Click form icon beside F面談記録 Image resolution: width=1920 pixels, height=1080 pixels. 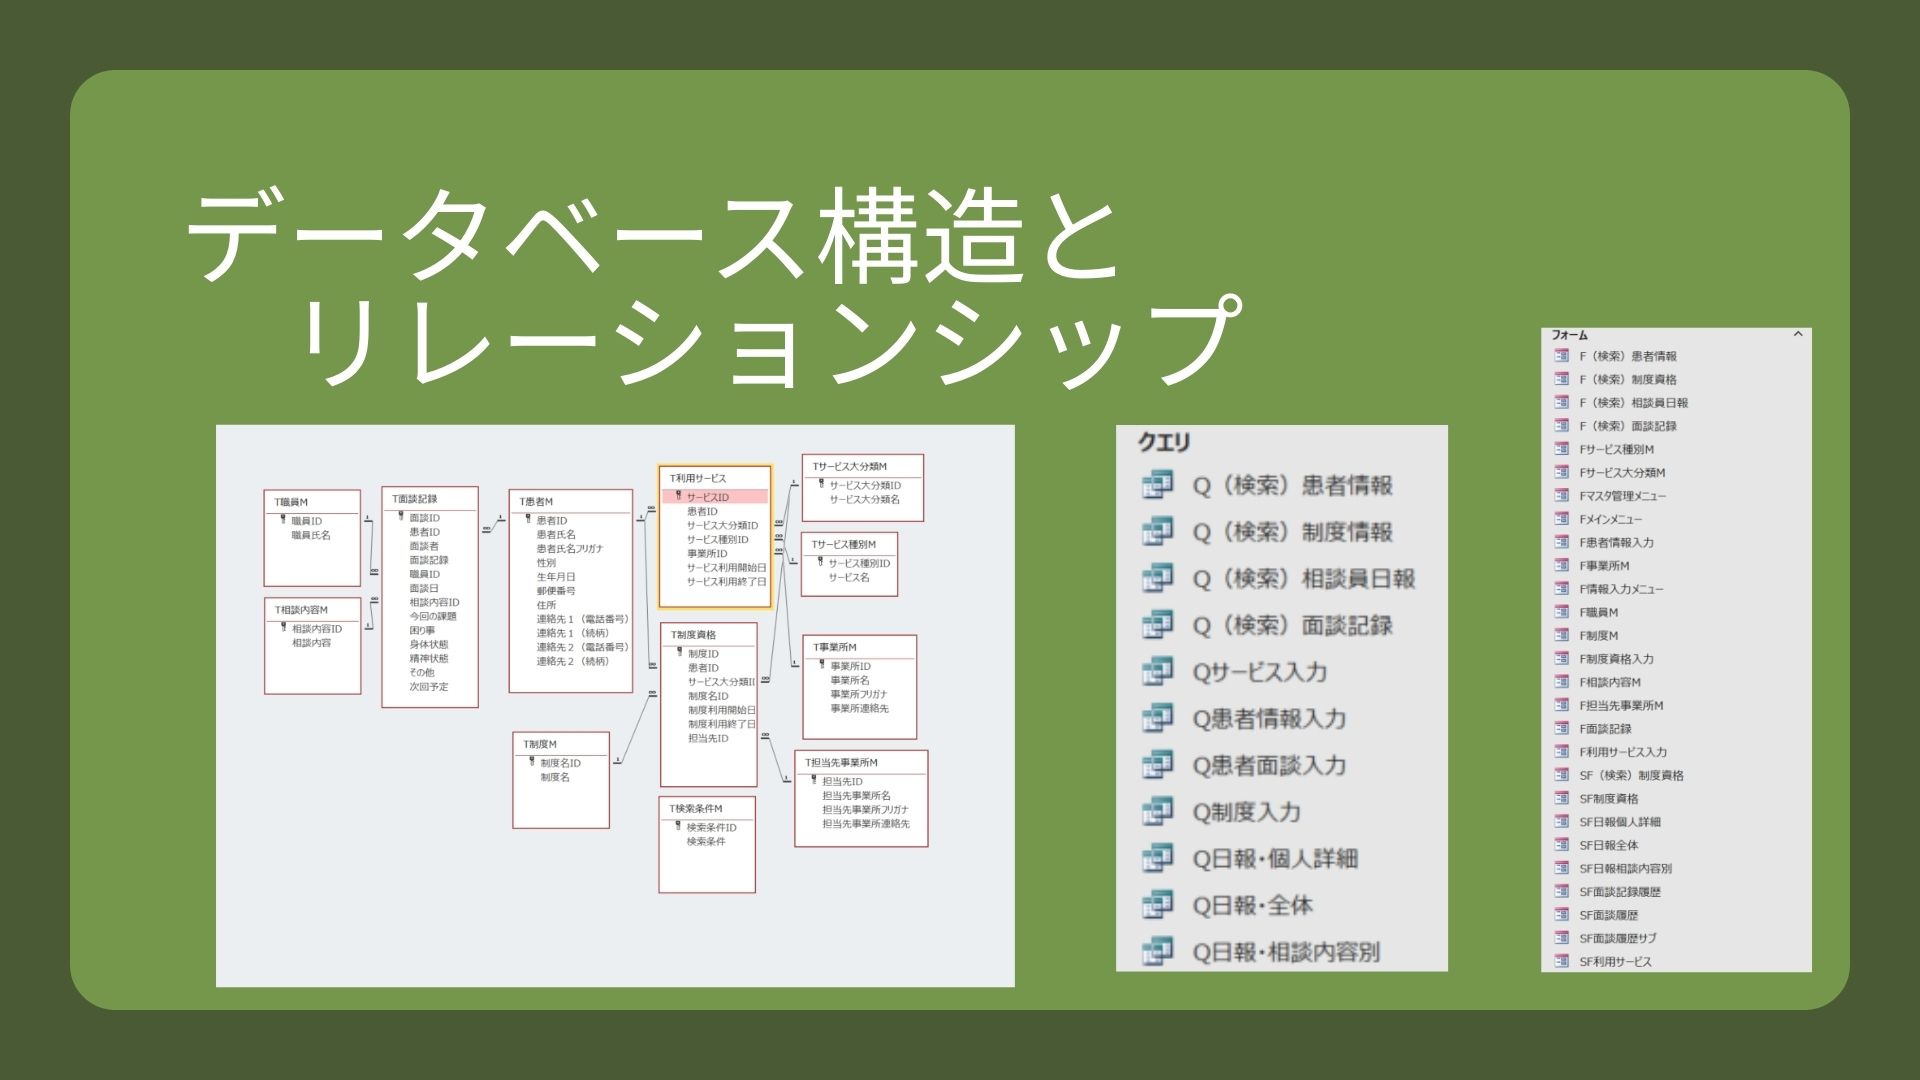(1561, 729)
